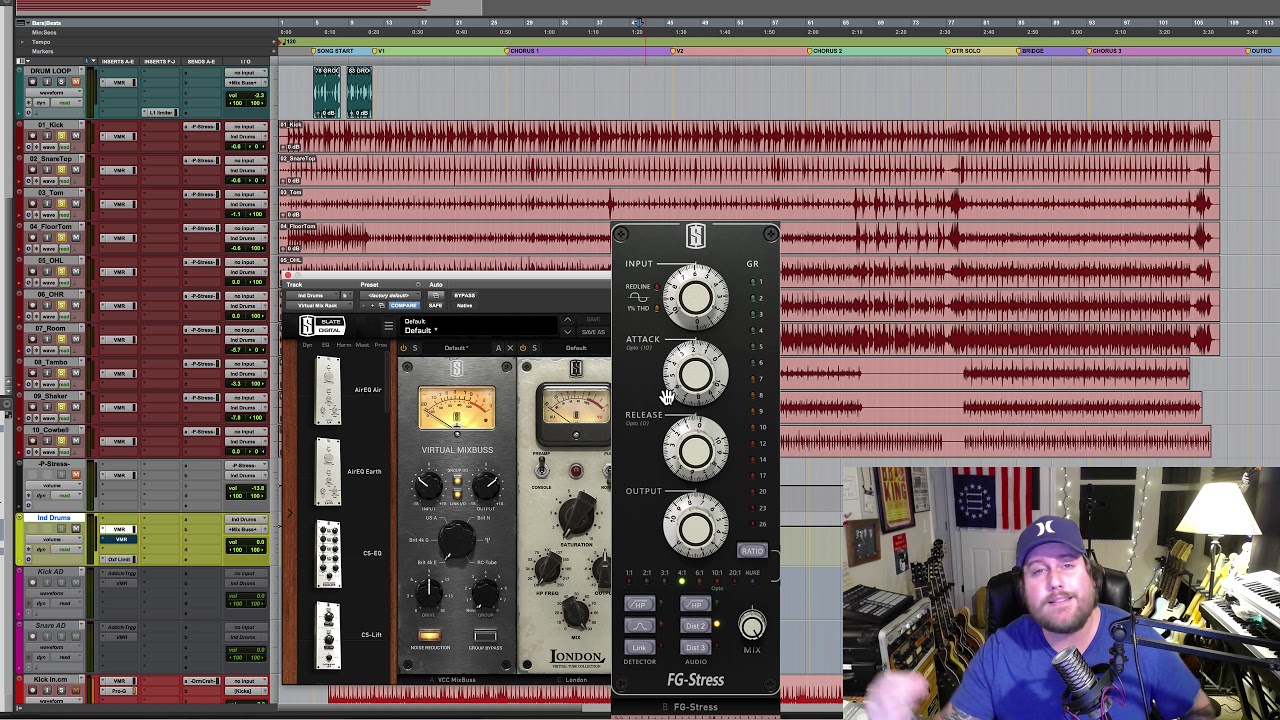Expand the Tempo ruler
This screenshot has height=720, width=1280.
coord(21,42)
